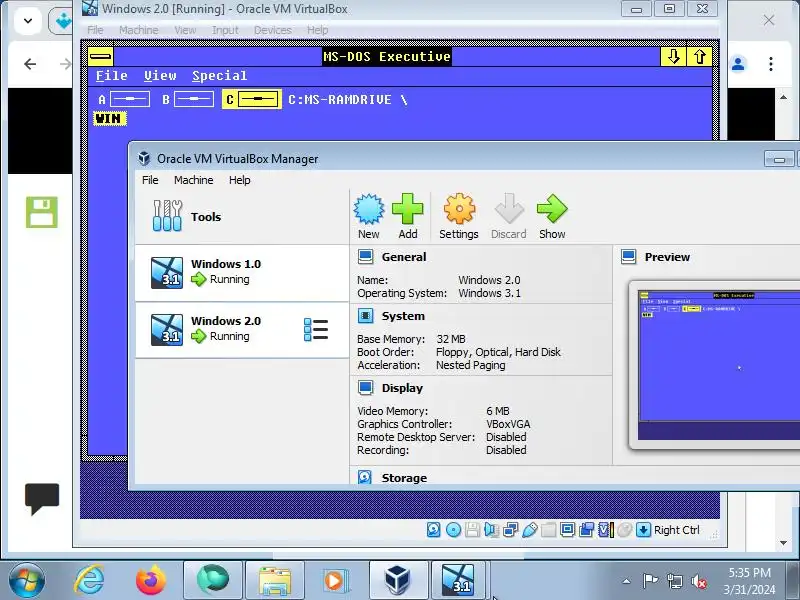Open the browser tab dropdown chevron
The height and width of the screenshot is (600, 800).
click(28, 21)
